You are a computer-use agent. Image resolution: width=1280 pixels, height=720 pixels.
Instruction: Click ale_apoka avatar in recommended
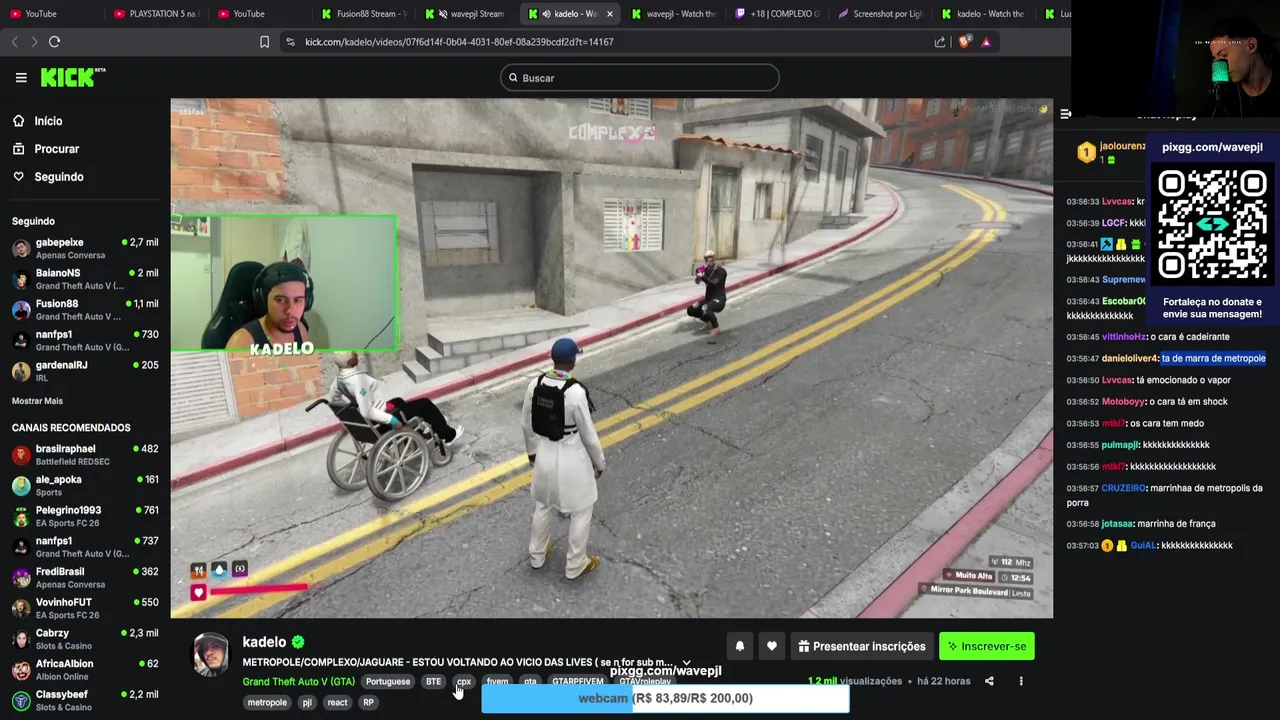coord(21,486)
